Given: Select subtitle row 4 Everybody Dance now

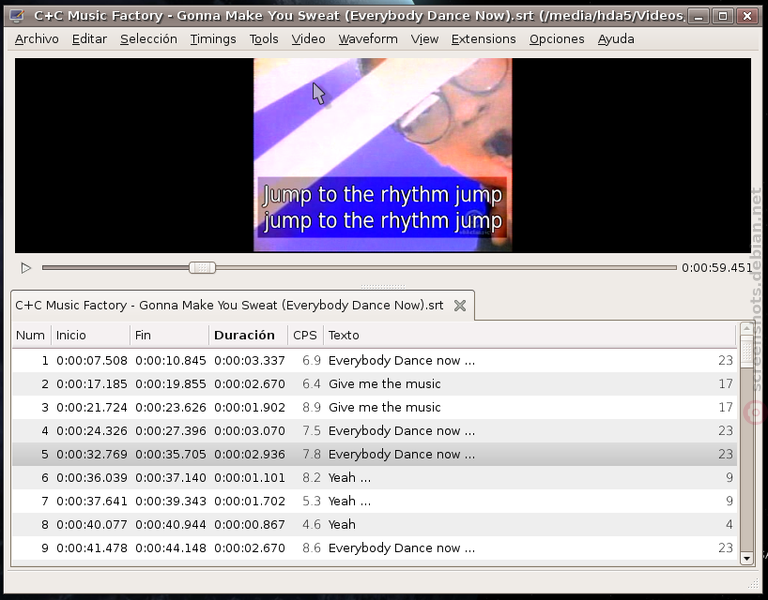Looking at the screenshot, I should click(374, 431).
